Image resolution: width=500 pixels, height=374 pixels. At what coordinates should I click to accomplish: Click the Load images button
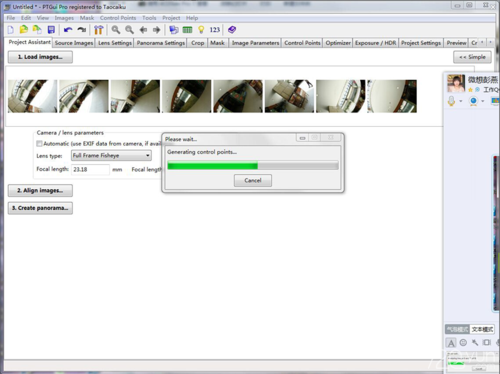40,57
